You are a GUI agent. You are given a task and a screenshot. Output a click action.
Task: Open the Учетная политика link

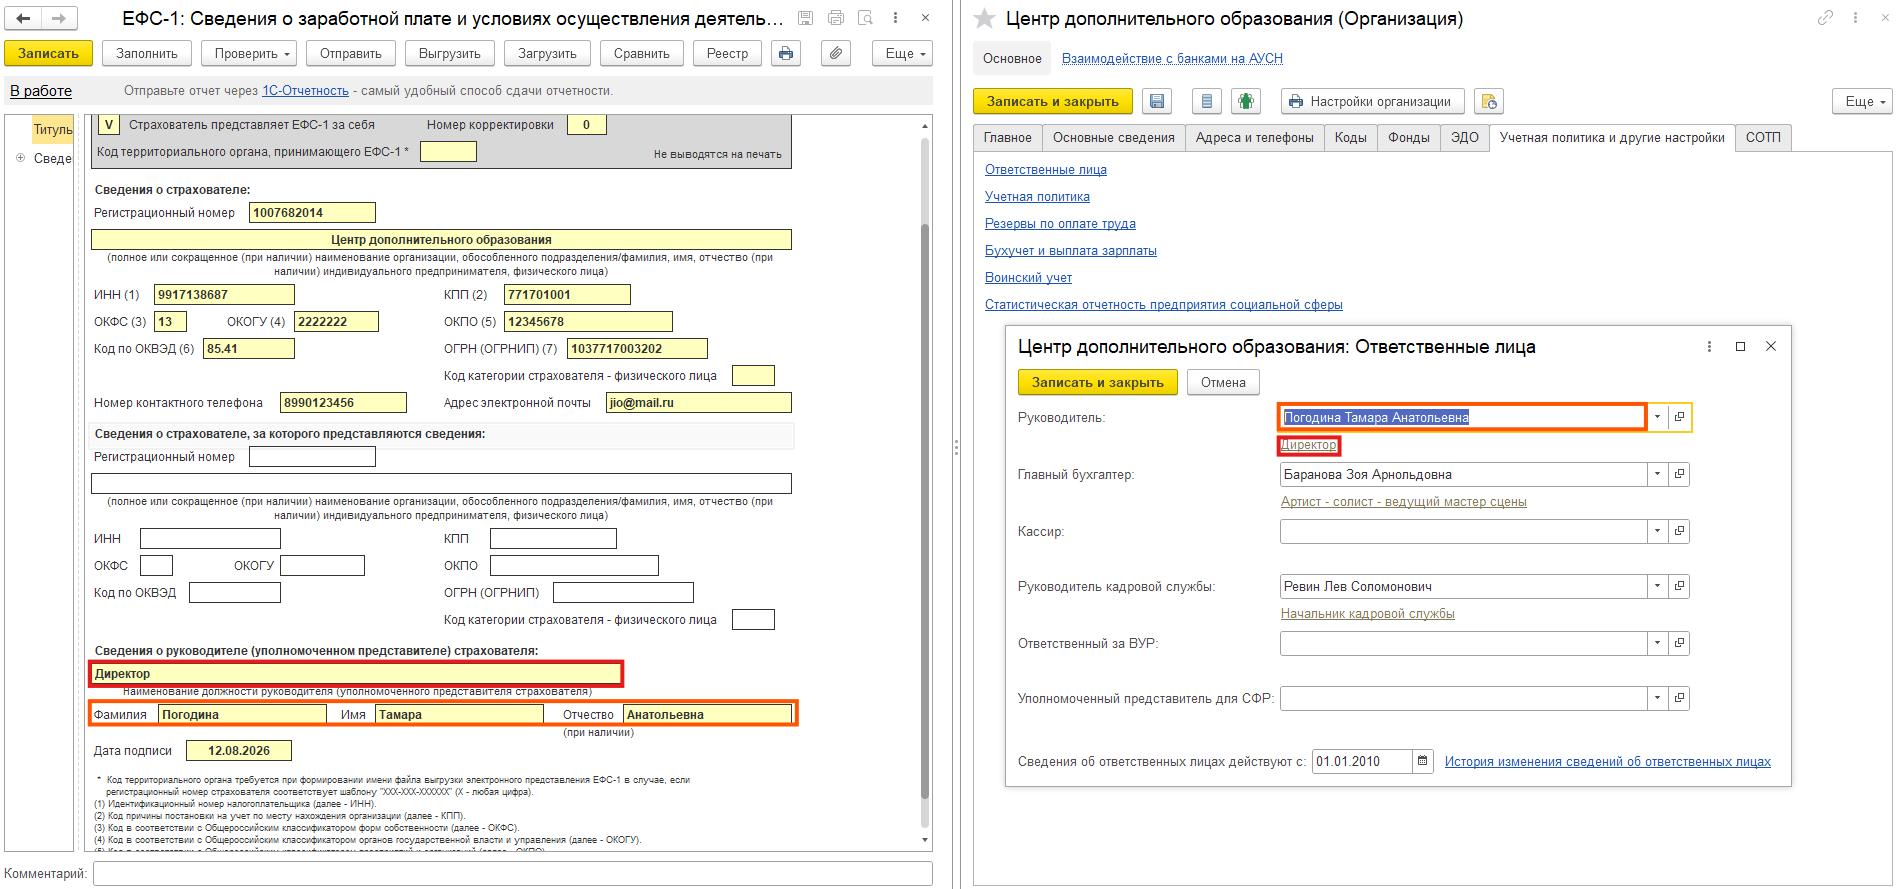coord(1037,197)
